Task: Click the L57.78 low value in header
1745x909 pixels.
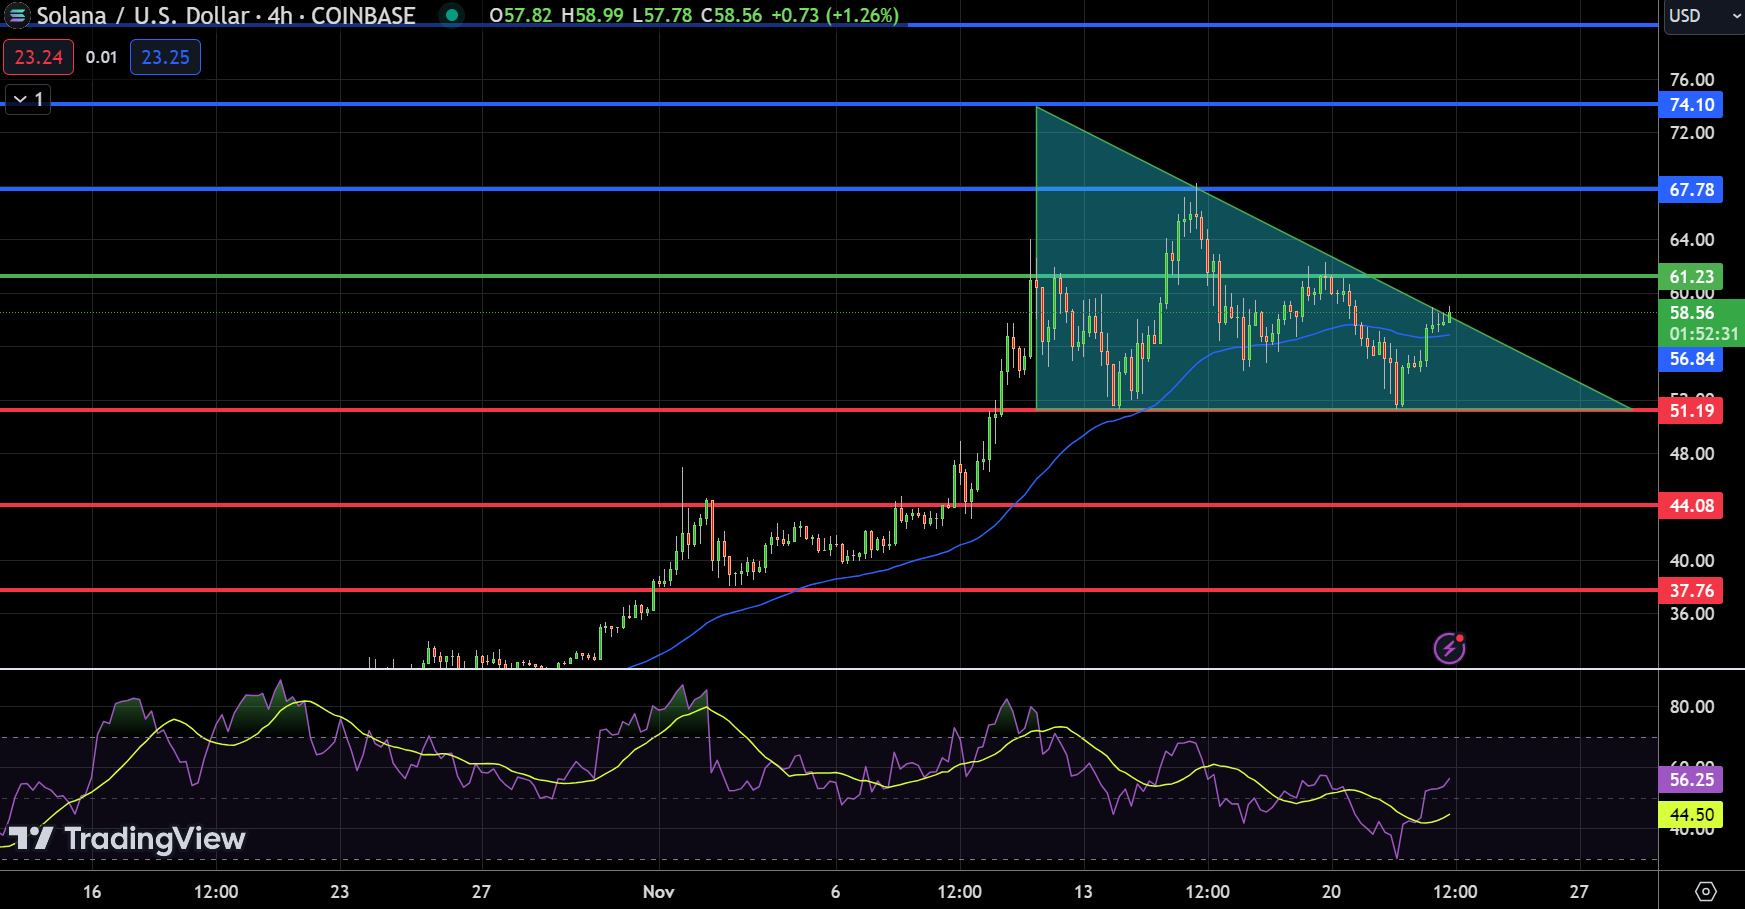Action: coord(662,15)
